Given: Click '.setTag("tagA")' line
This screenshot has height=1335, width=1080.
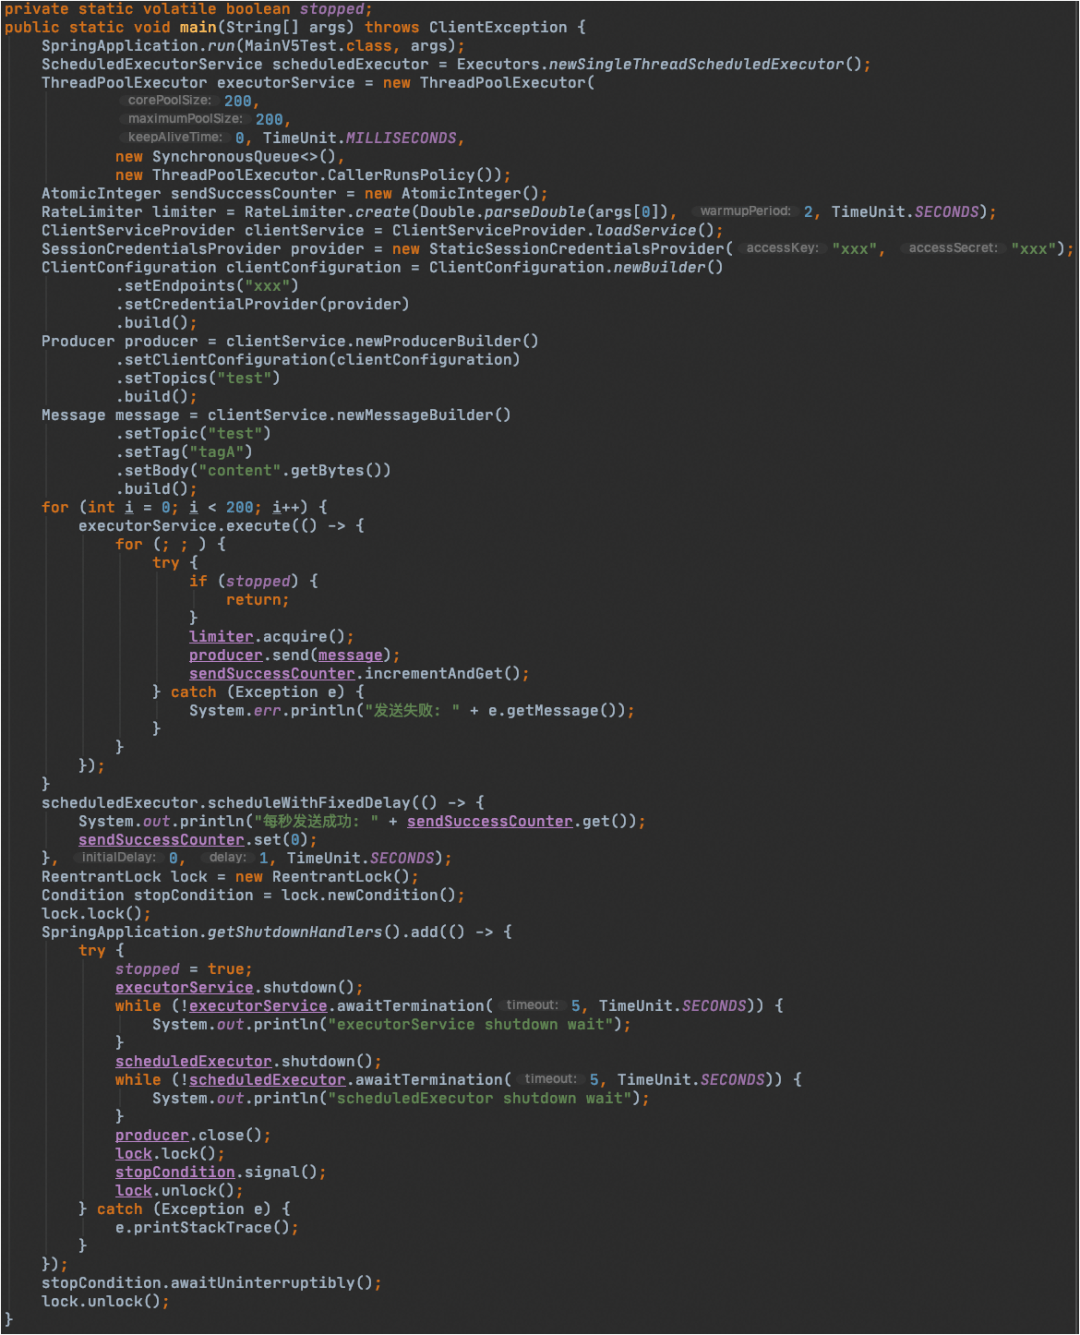Looking at the screenshot, I should coord(184,452).
